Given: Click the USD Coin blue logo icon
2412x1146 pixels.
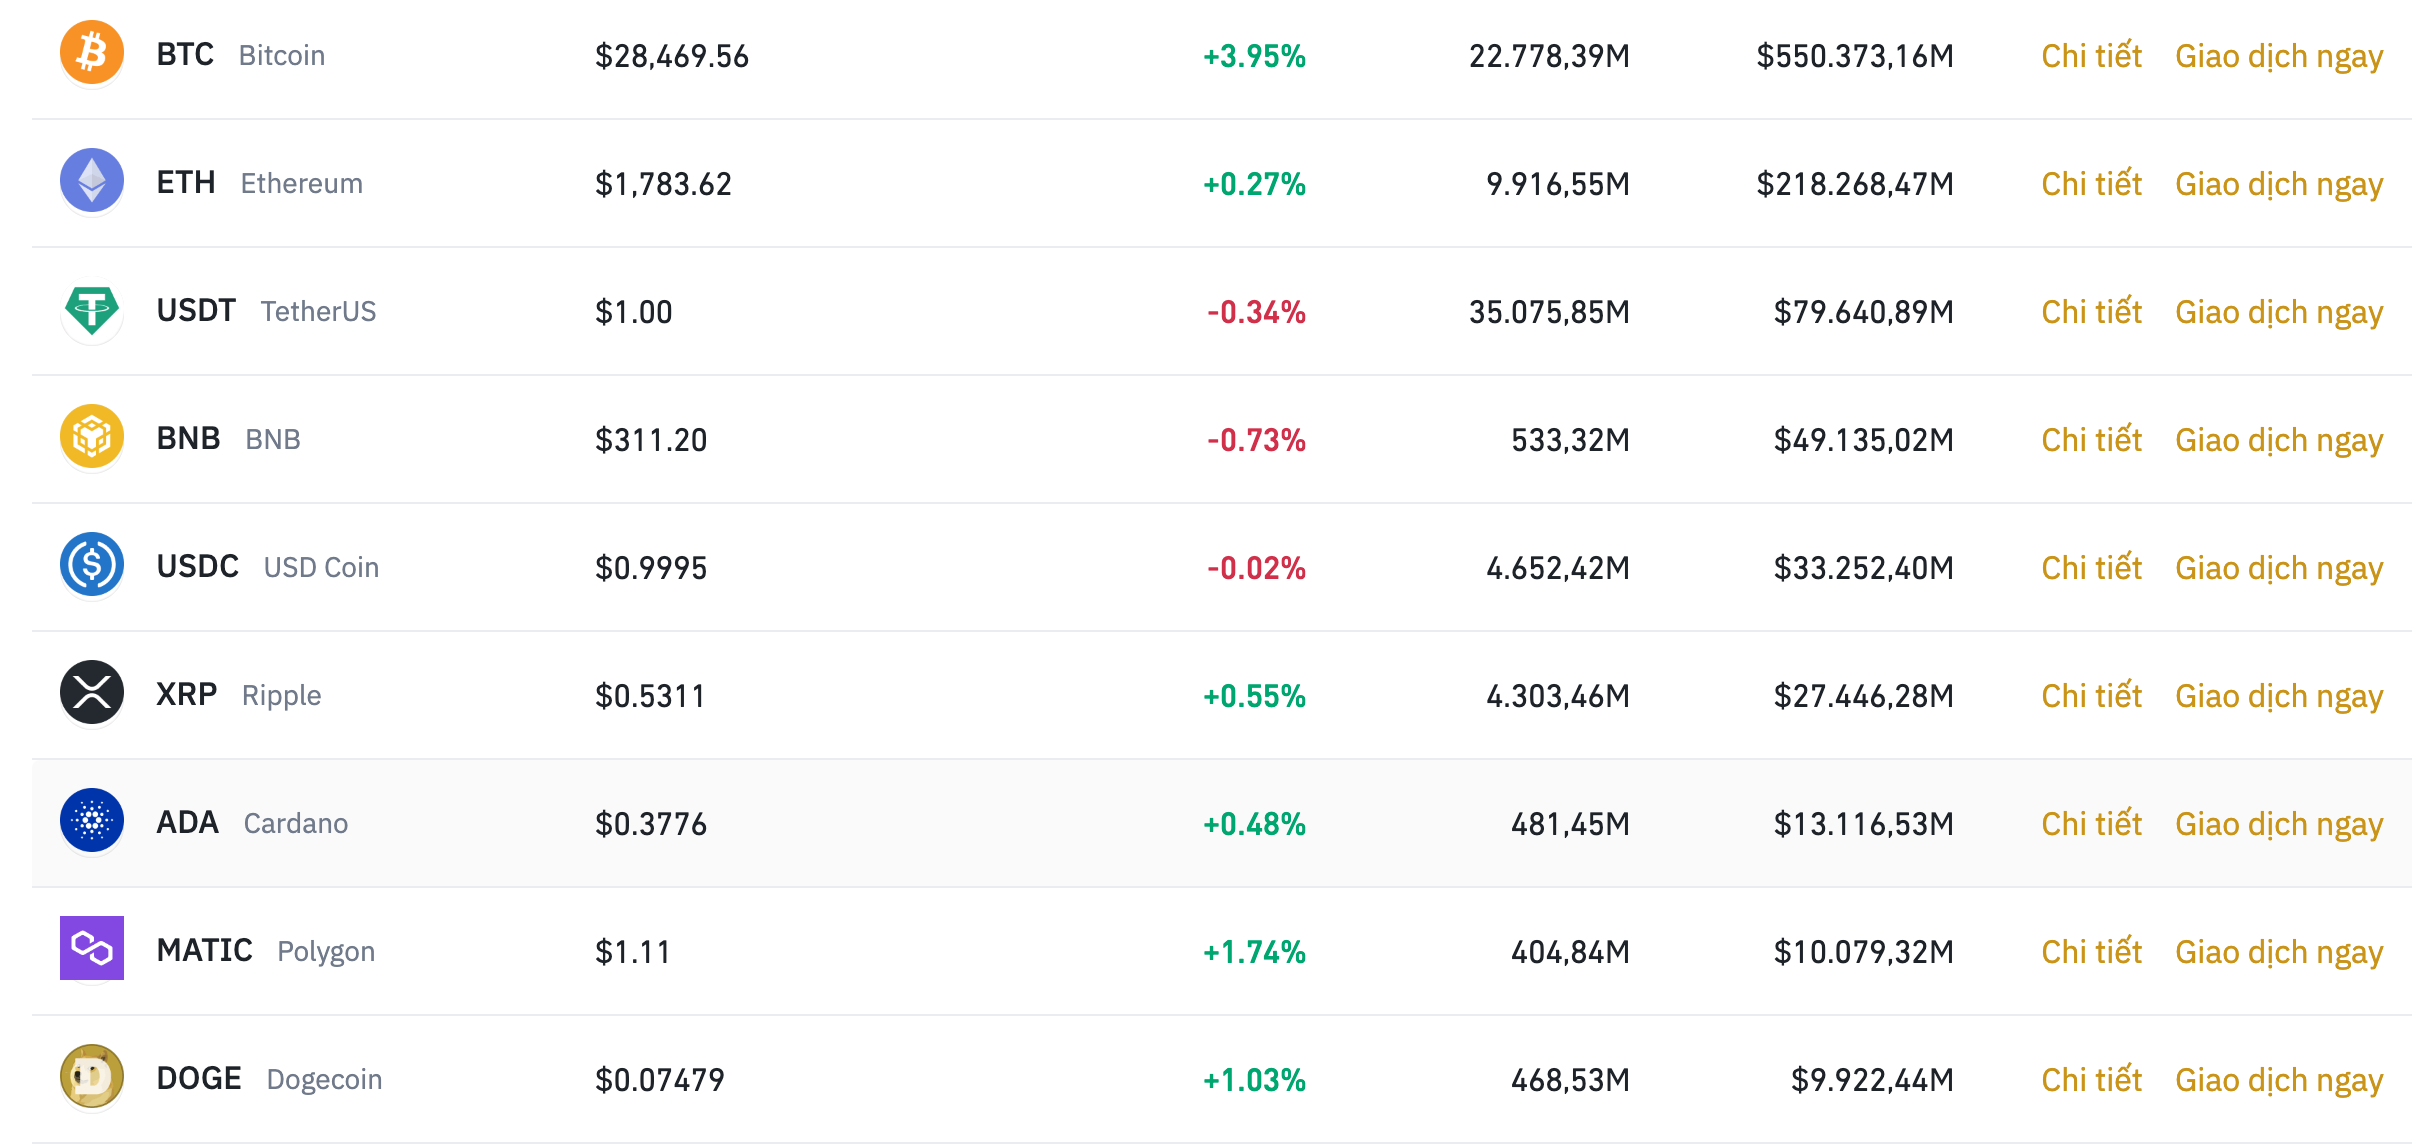Looking at the screenshot, I should tap(92, 564).
